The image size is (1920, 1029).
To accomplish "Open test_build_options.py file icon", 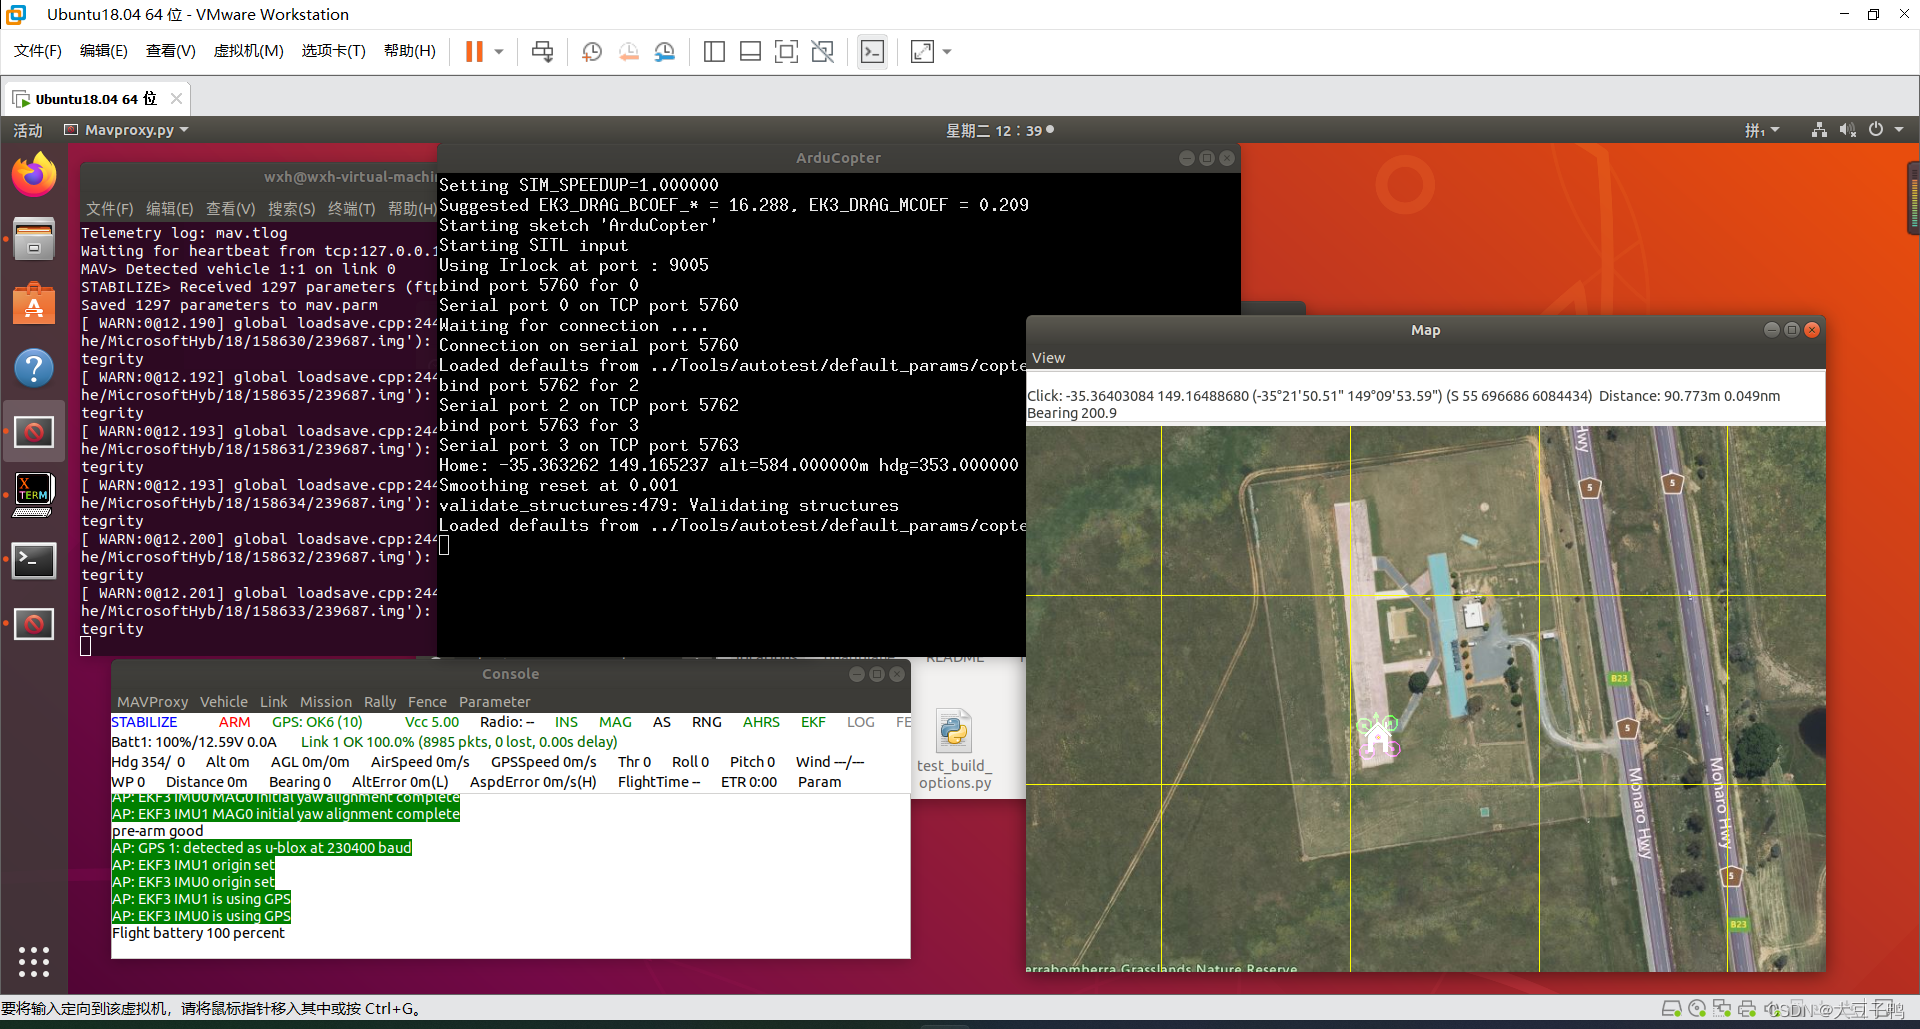I will point(955,749).
